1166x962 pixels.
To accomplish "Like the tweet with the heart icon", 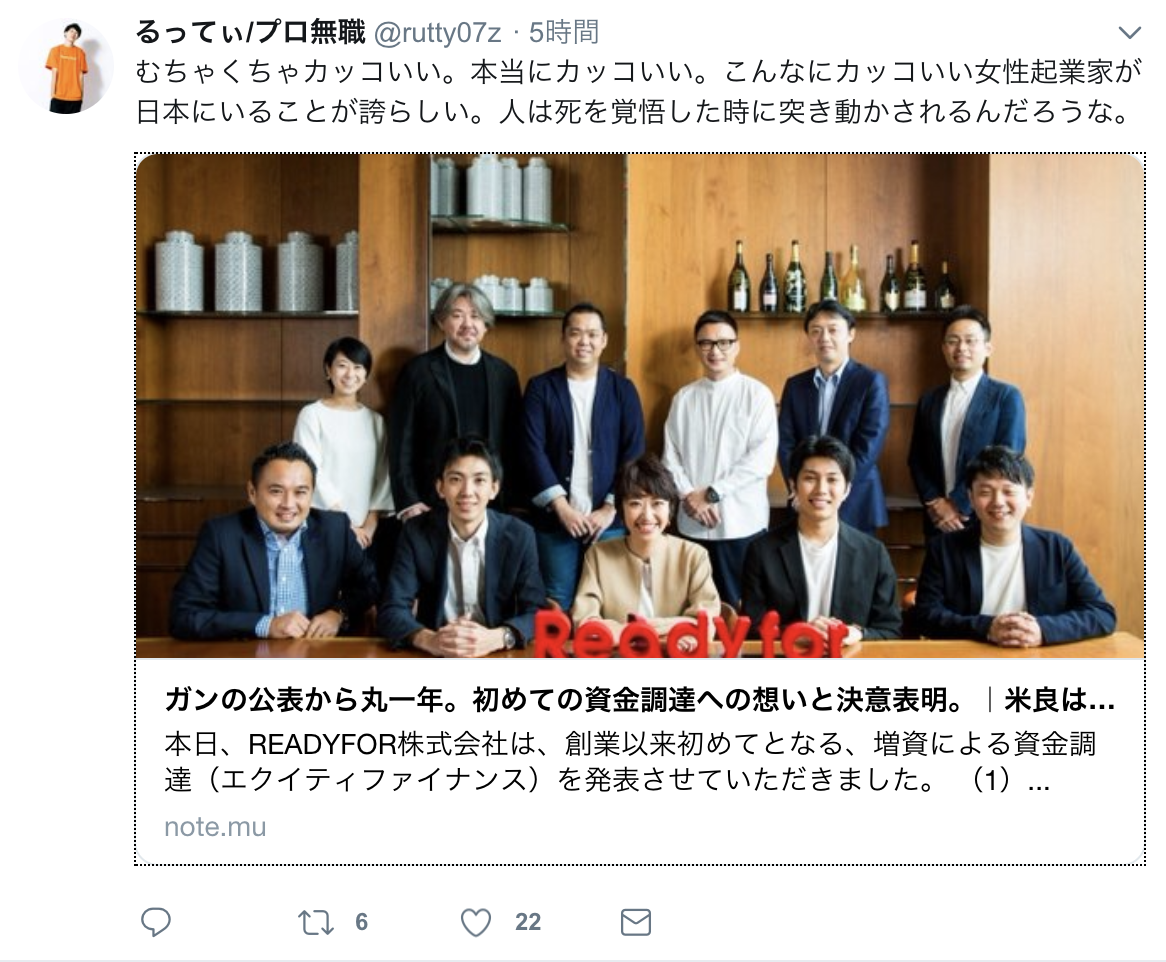I will coord(476,923).
